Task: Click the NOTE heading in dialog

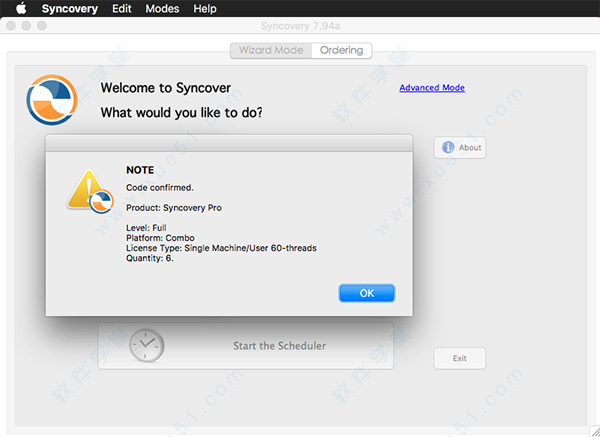Action: pyautogui.click(x=140, y=170)
